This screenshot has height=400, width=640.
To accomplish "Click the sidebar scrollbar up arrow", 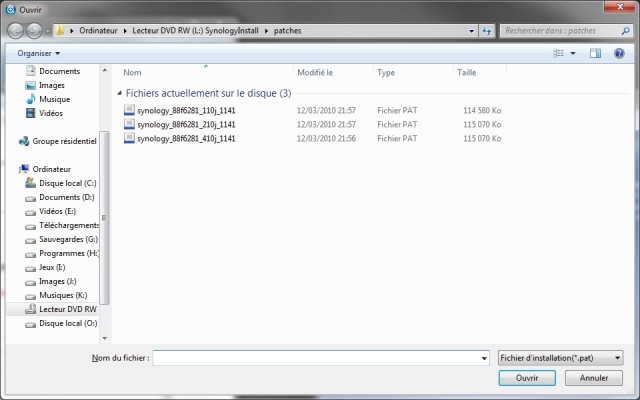I will pos(104,70).
